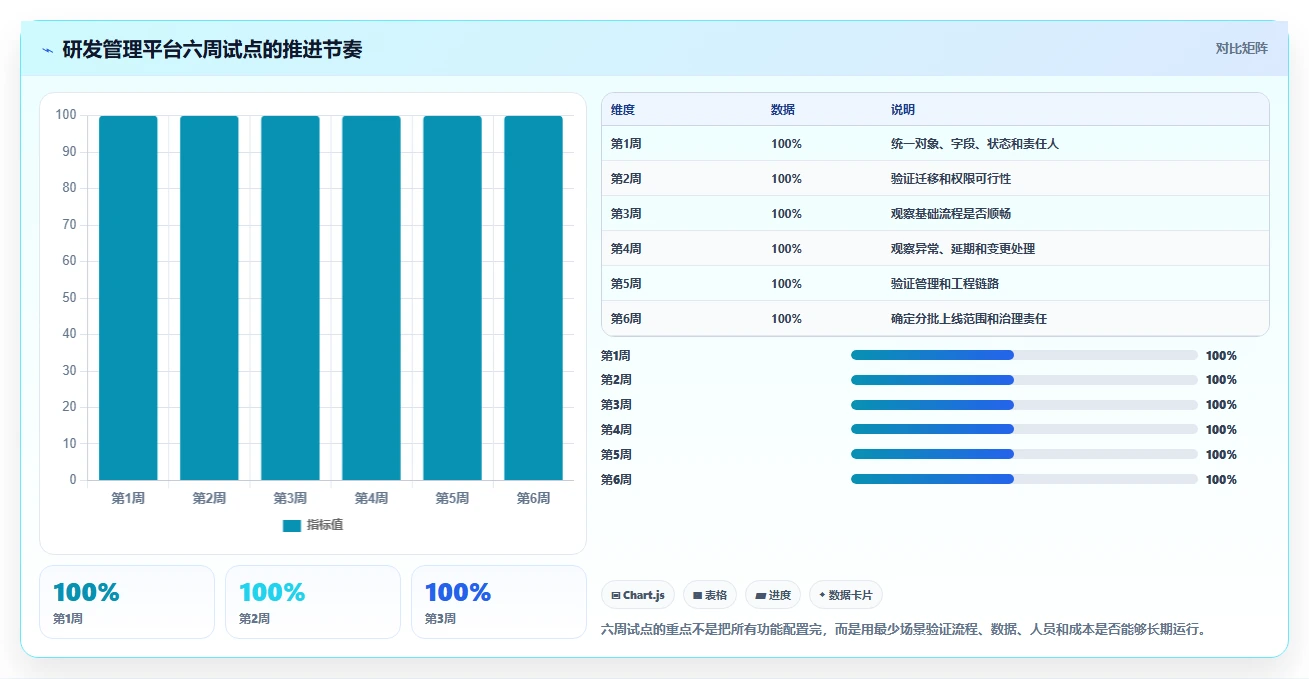Screen dimensions: 1309x679
Task: Select the 第3周 cell in the table
Action: pos(626,214)
